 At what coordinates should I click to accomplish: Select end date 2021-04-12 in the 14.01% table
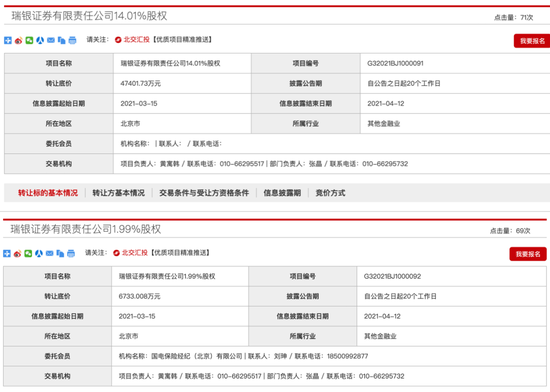tap(386, 103)
